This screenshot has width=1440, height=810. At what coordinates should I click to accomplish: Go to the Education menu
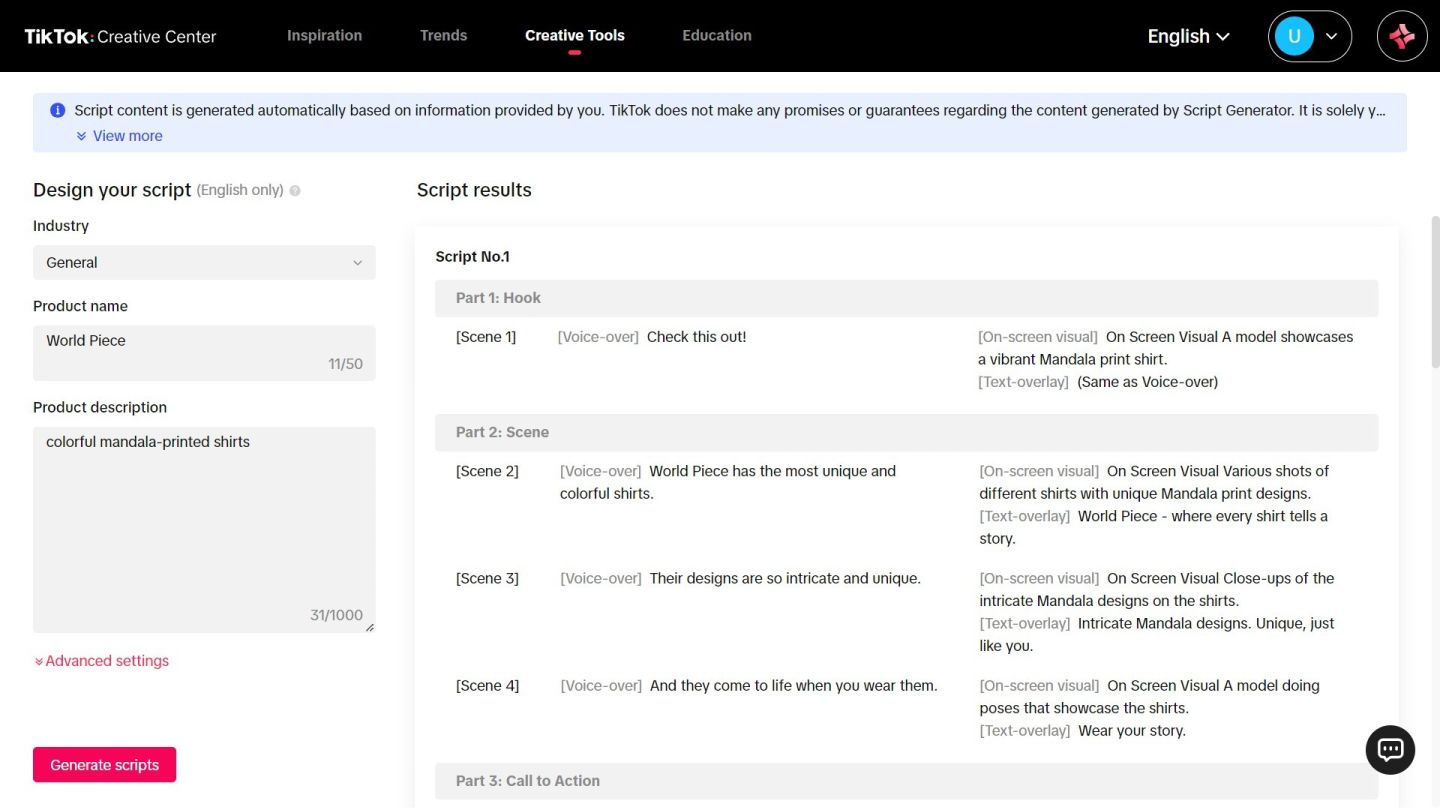716,36
